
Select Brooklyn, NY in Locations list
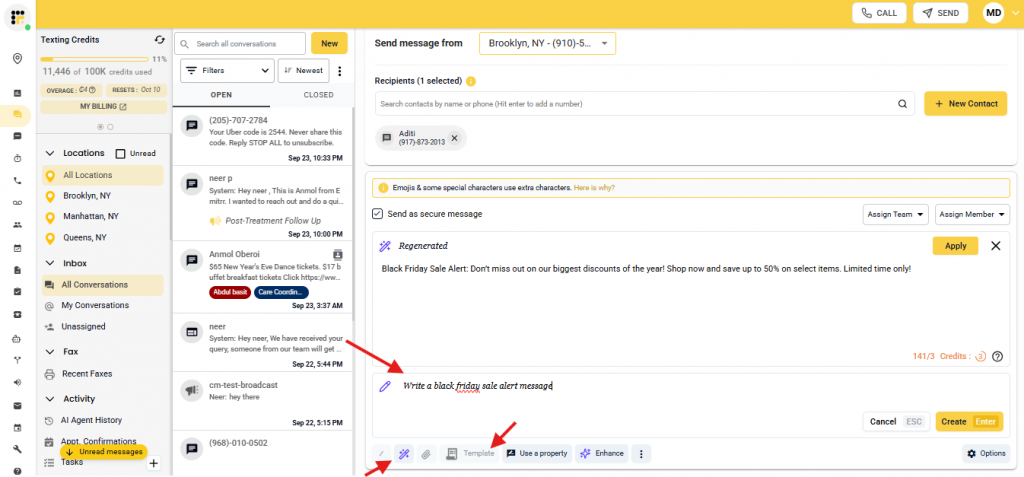(87, 196)
